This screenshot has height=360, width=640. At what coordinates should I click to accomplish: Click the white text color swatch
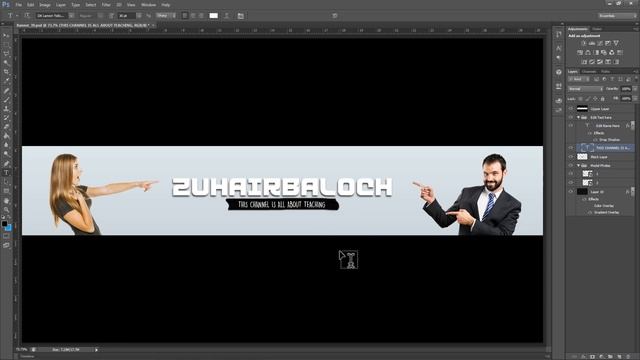click(x=213, y=16)
